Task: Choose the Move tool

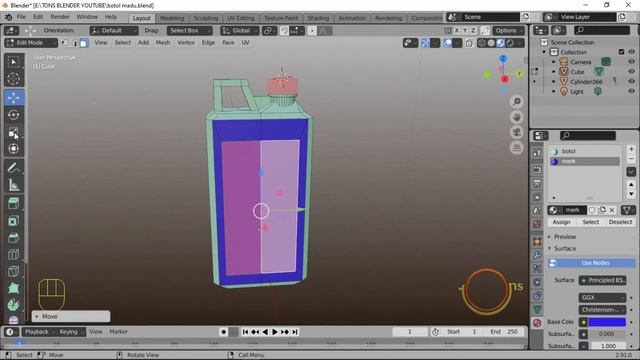Action: (13, 98)
